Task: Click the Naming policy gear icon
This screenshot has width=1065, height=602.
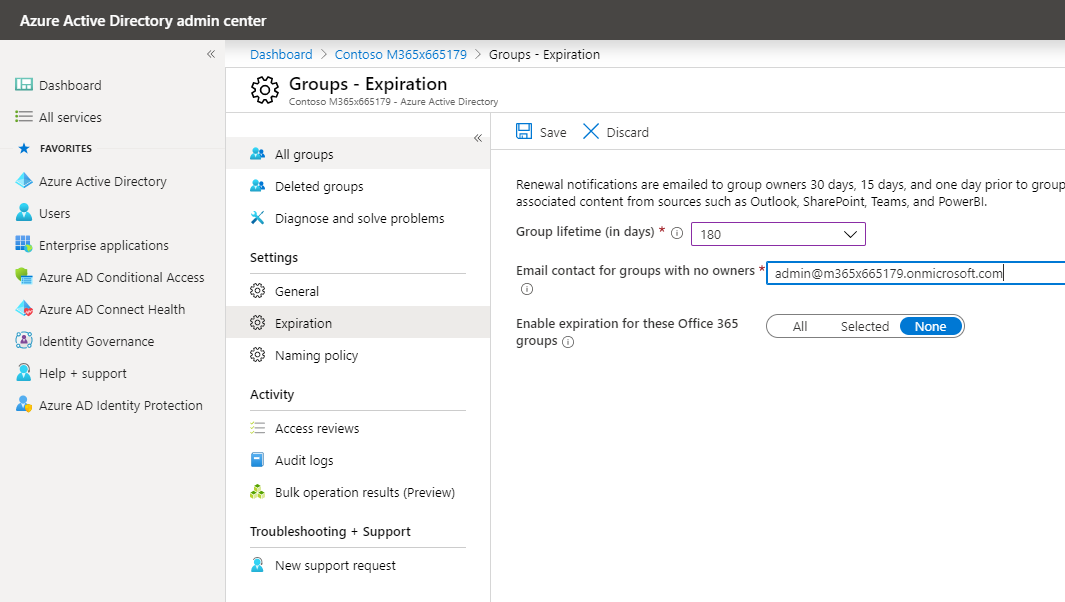Action: pyautogui.click(x=257, y=355)
